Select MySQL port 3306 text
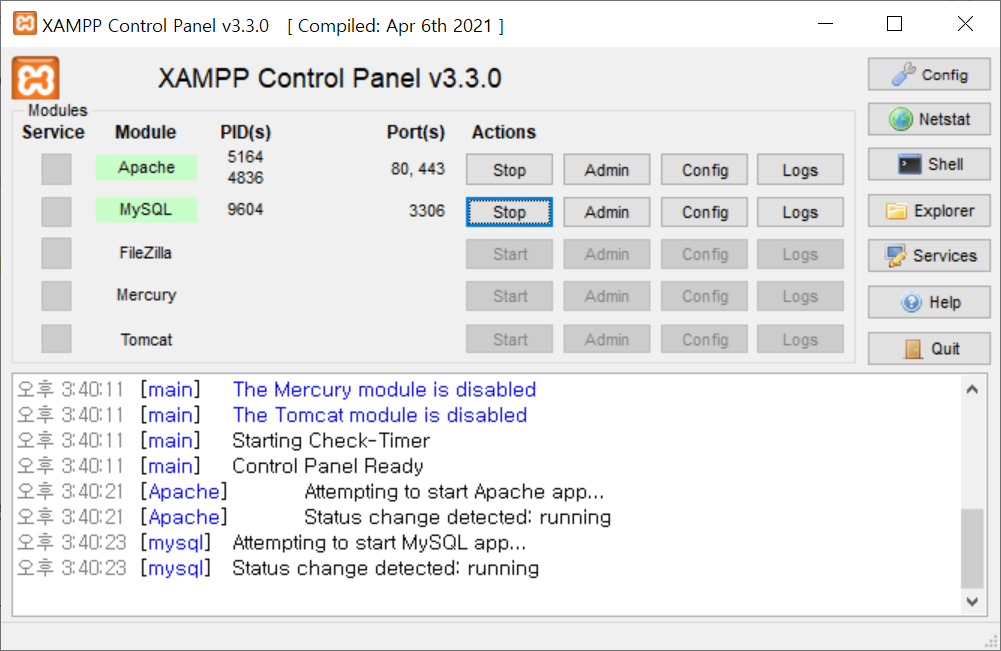1001x651 pixels. [426, 211]
